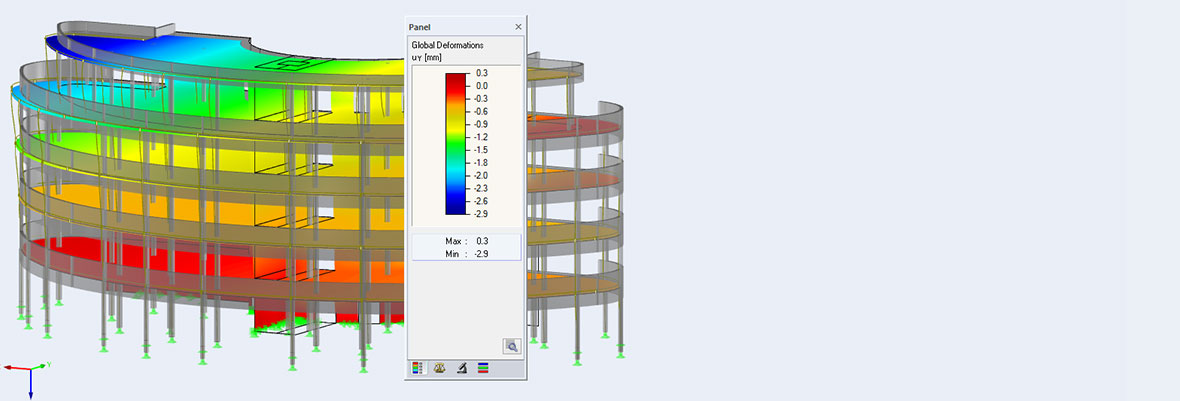Select the Max value 0.3 row
The height and width of the screenshot is (401, 1180).
pyautogui.click(x=466, y=241)
